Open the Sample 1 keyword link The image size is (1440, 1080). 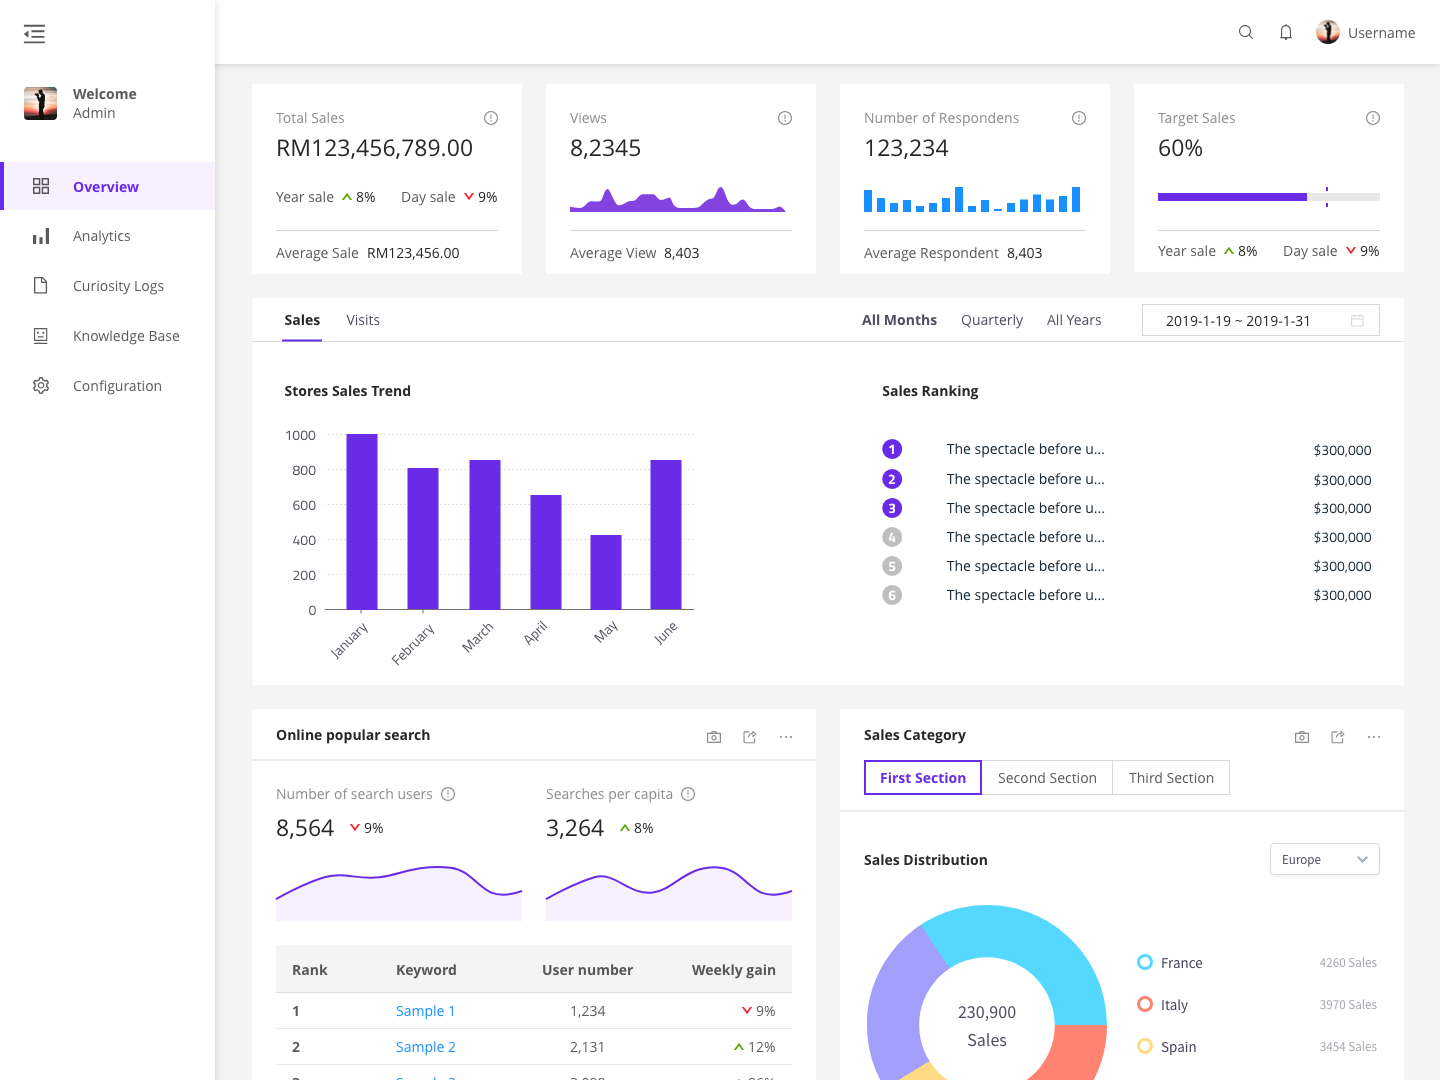pos(425,1010)
